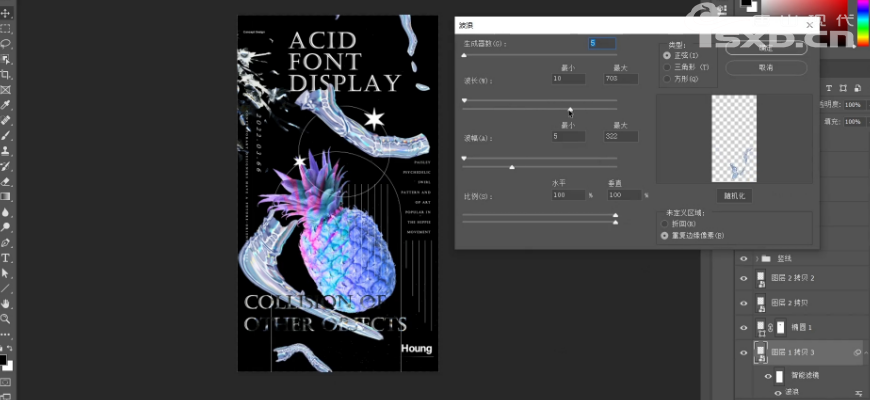
Task: Click the 波长 minimum value field
Action: pos(569,79)
